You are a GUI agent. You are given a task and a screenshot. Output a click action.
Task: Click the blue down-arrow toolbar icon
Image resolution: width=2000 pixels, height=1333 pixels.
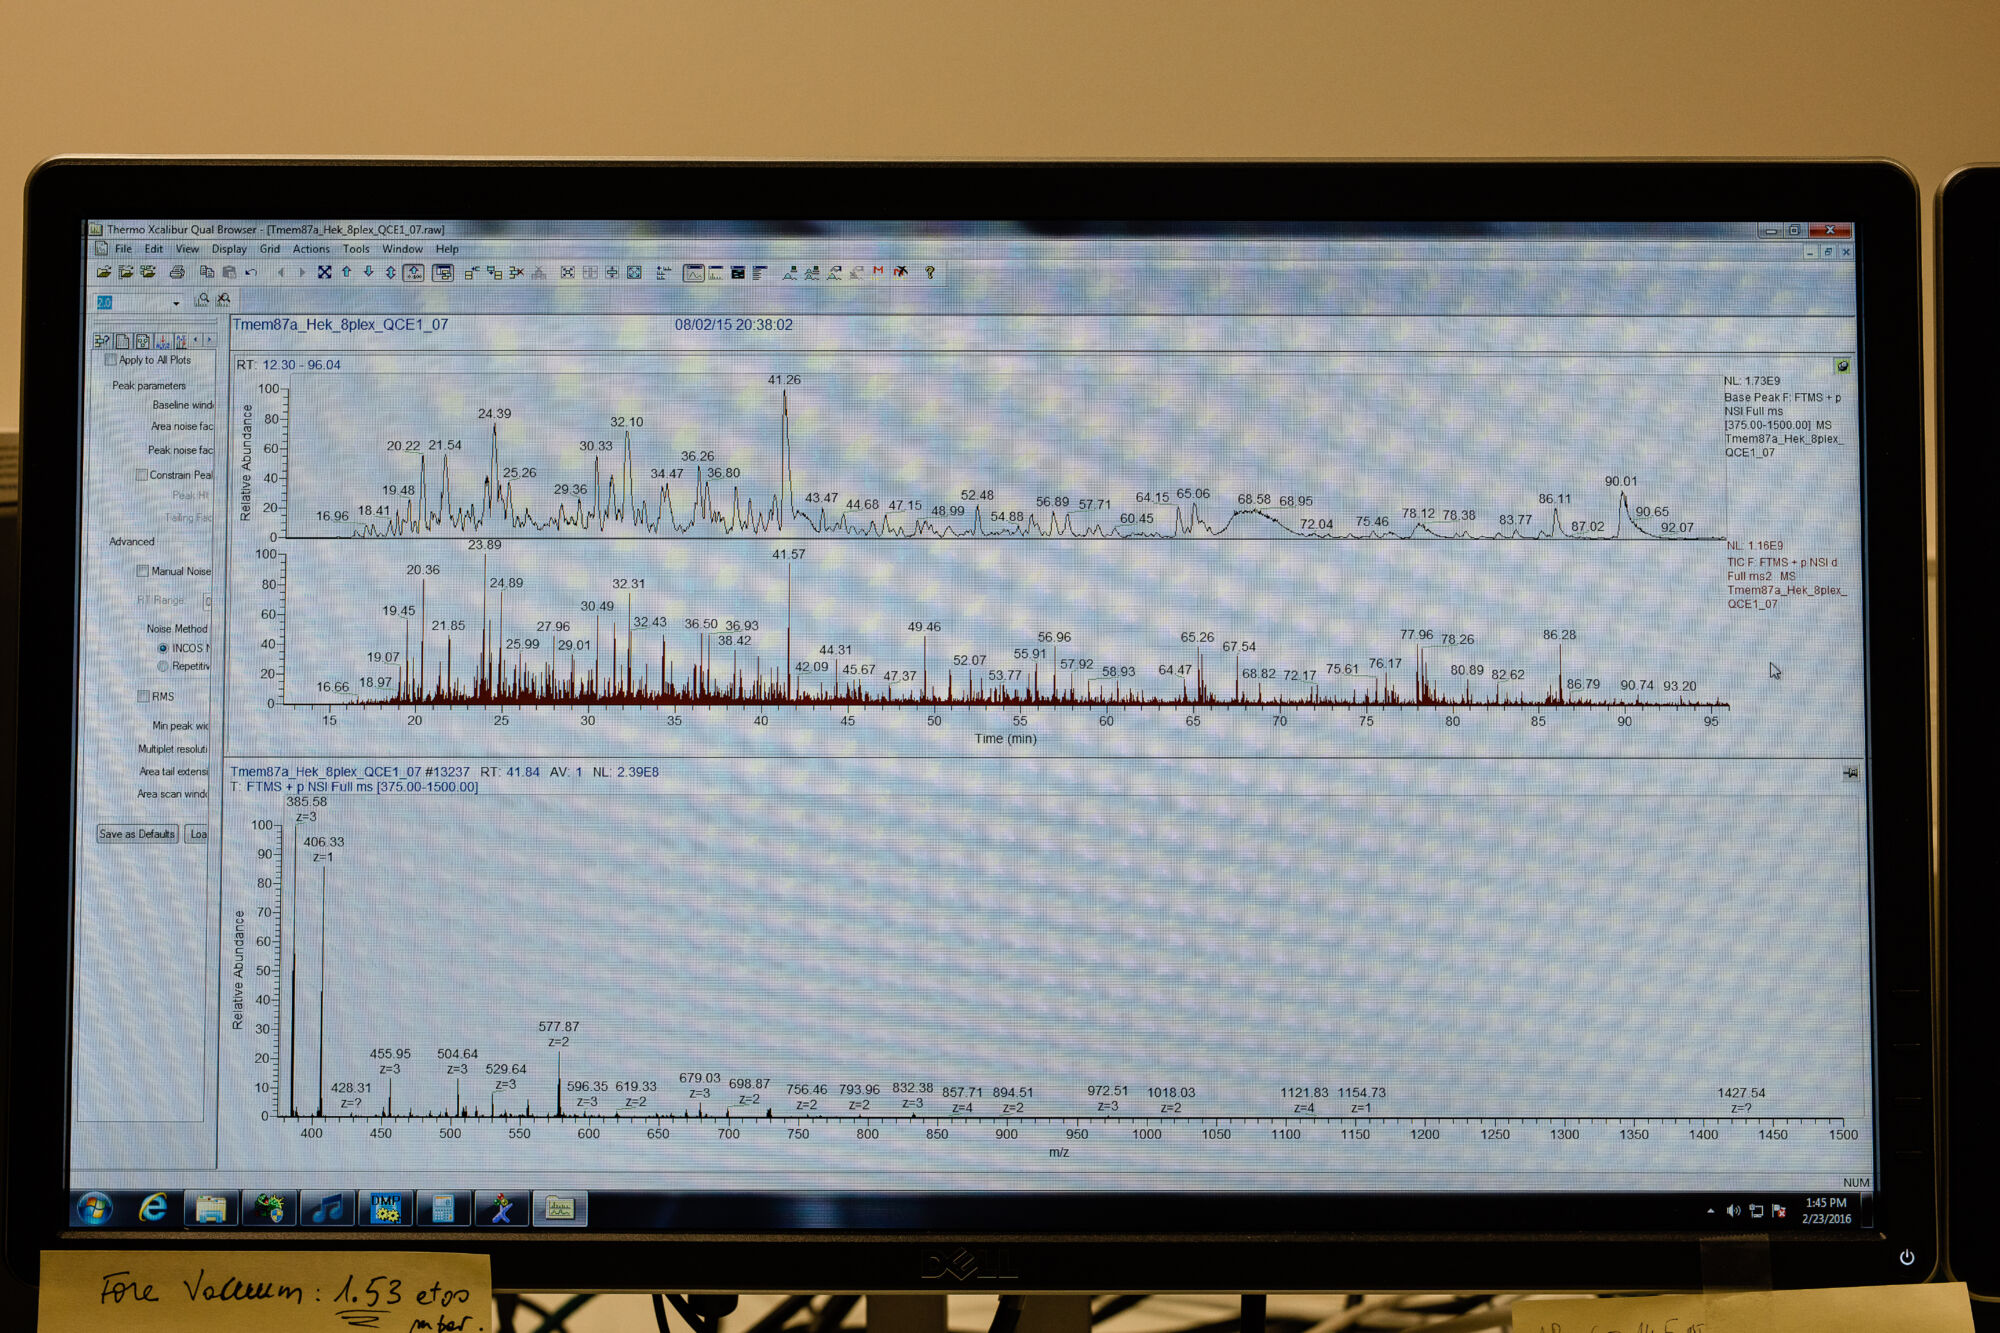[x=368, y=272]
